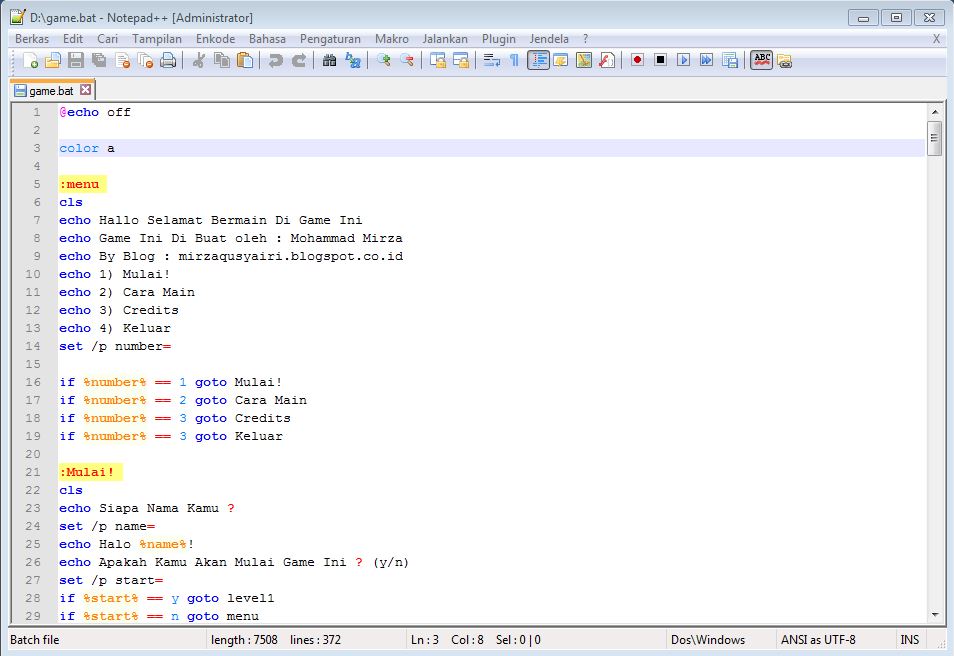Viewport: 954px width, 656px height.
Task: Toggle word wrap
Action: (490, 61)
